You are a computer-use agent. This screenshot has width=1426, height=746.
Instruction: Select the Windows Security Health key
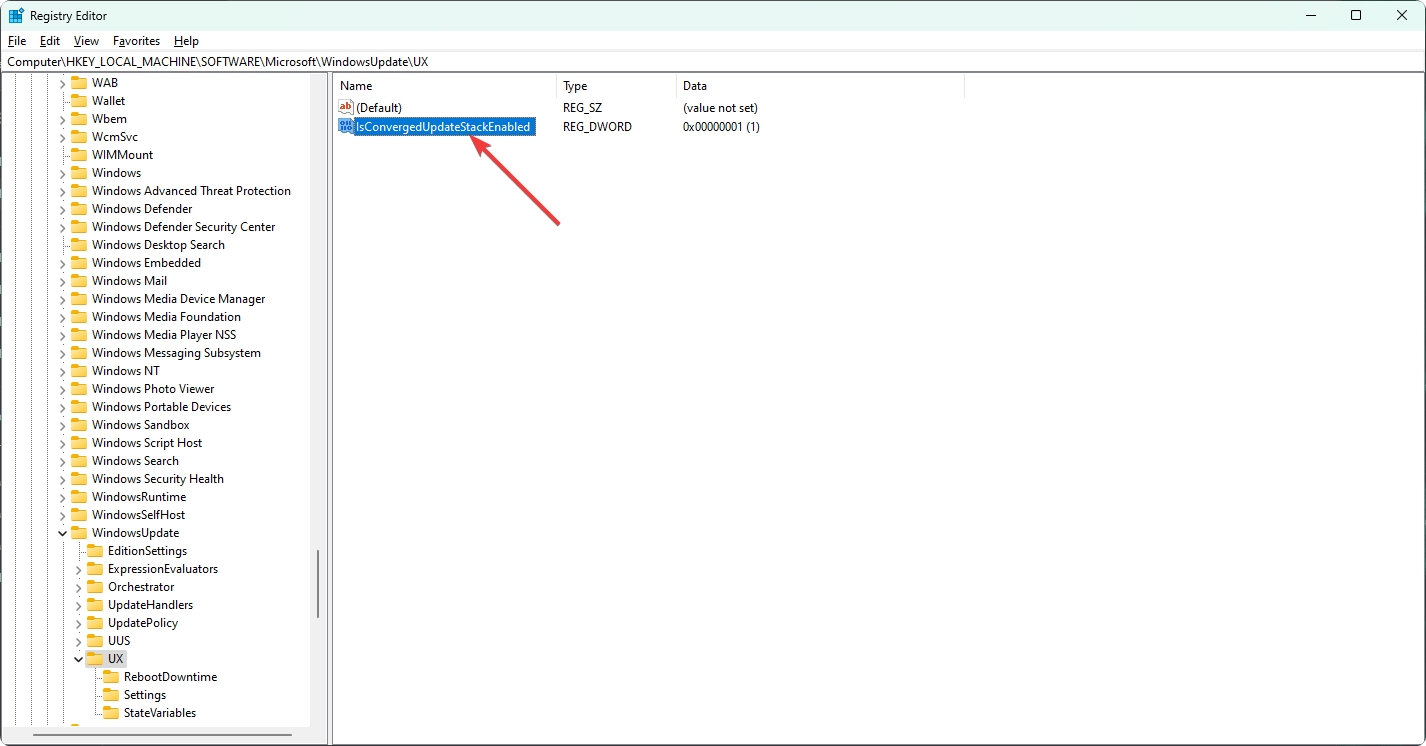(x=158, y=479)
